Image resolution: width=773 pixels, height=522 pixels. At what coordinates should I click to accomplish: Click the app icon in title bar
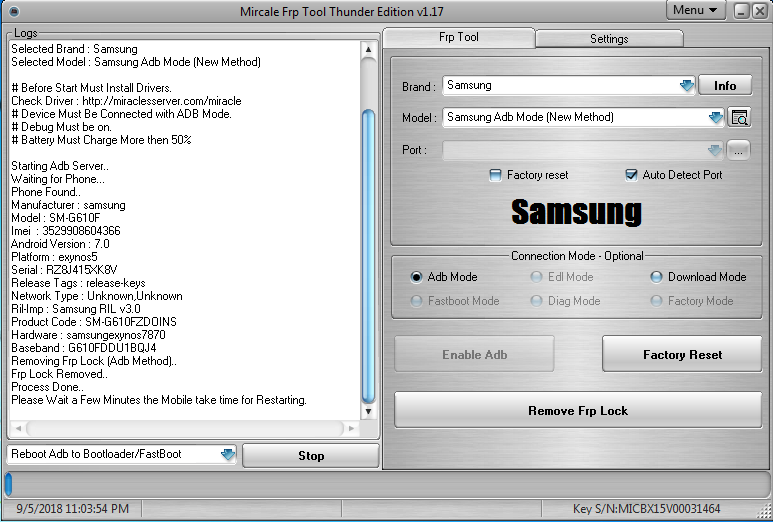pos(14,11)
